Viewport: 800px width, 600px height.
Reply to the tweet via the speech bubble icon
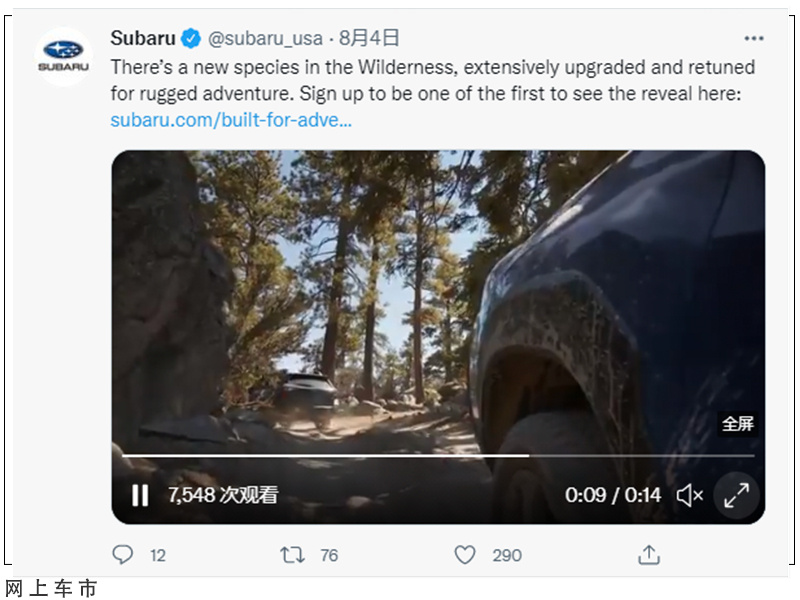122,555
